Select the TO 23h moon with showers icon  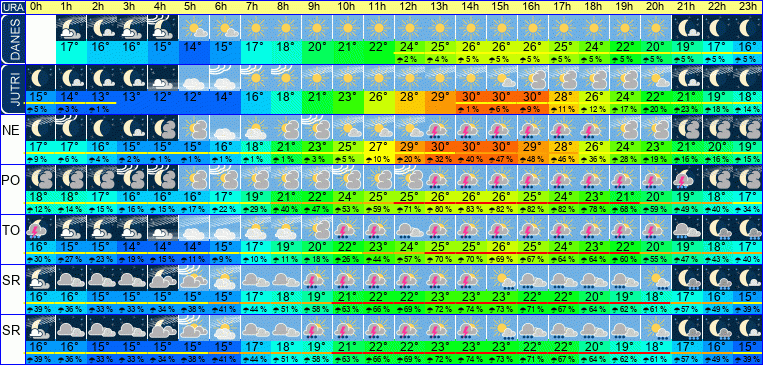[x=748, y=228]
